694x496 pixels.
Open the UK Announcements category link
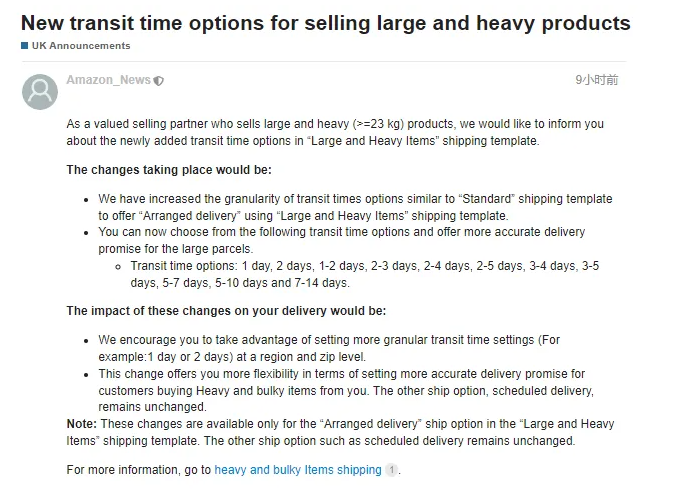point(81,46)
